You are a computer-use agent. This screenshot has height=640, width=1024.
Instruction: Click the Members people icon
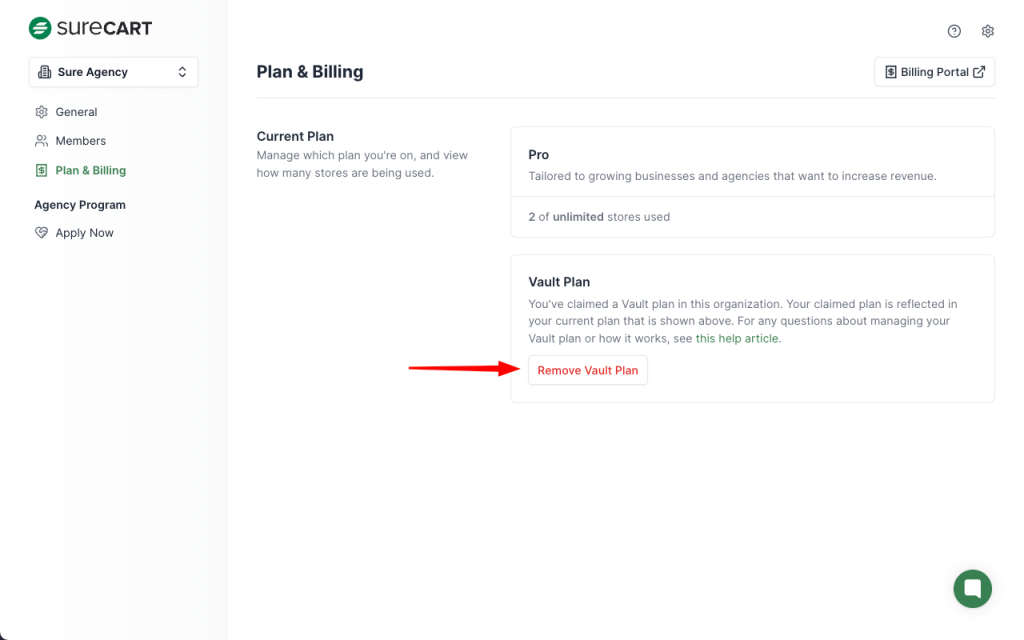tap(41, 141)
